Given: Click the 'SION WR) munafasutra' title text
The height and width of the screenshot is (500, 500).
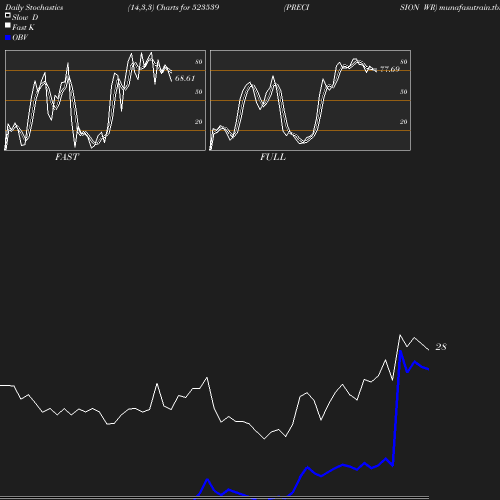Looking at the screenshot, I should (x=450, y=7).
